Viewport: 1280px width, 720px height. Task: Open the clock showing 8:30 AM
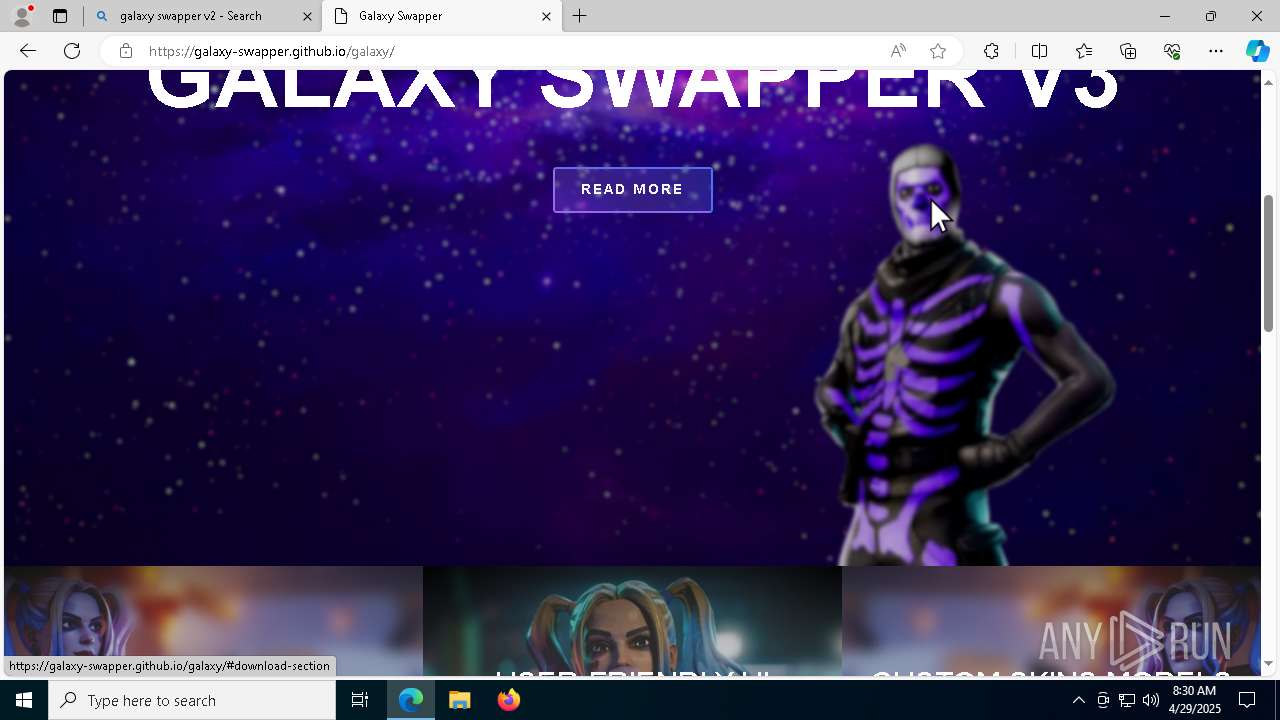pyautogui.click(x=1194, y=700)
